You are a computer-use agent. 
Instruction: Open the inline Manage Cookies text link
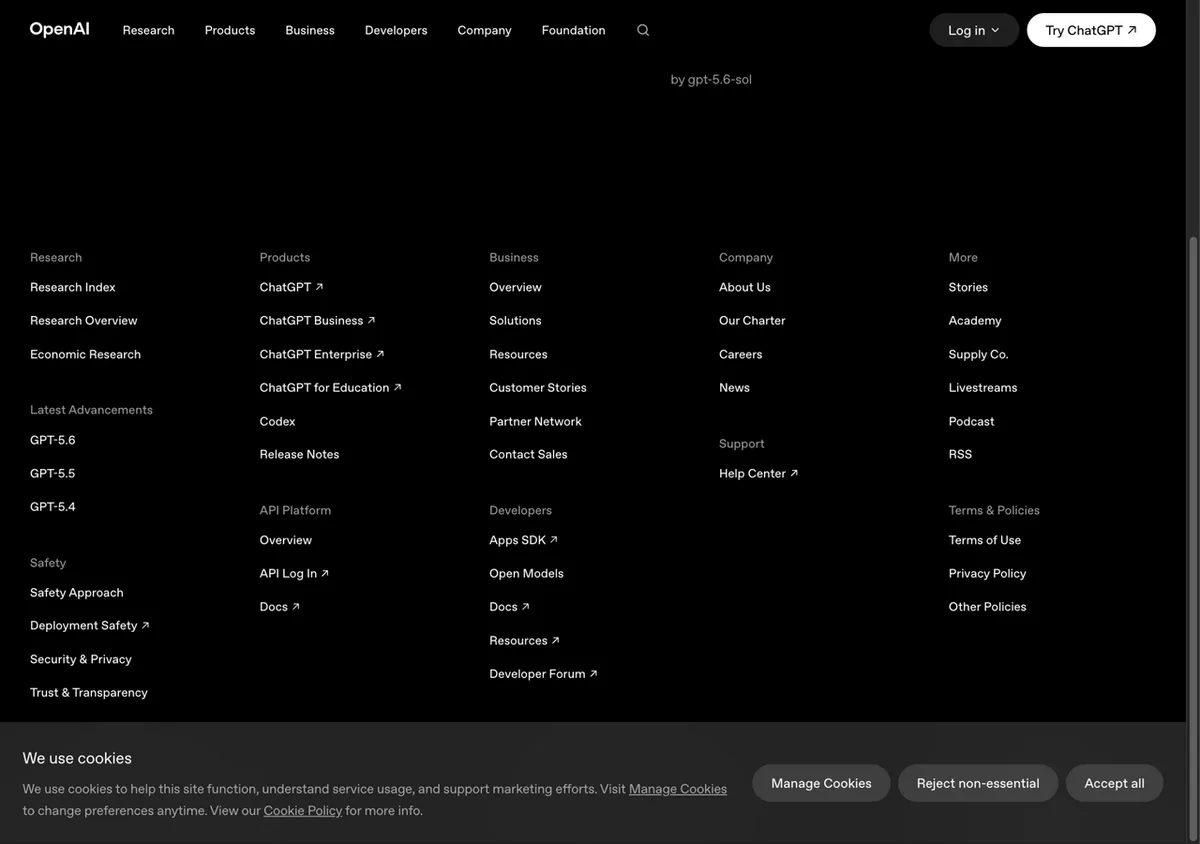click(x=678, y=789)
